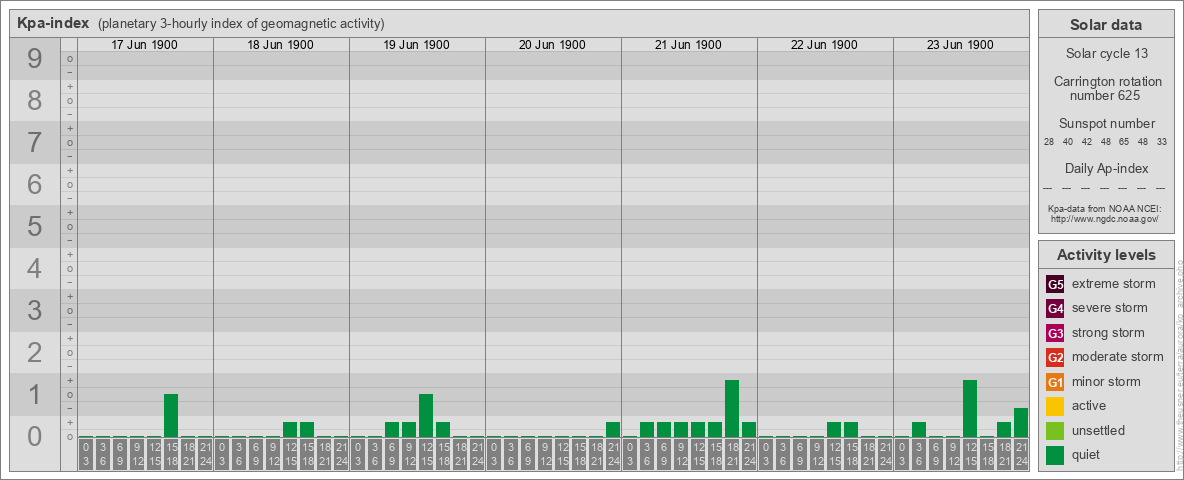
Task: Click the 9–12 hour box under 20 Jun
Action: (x=544, y=455)
